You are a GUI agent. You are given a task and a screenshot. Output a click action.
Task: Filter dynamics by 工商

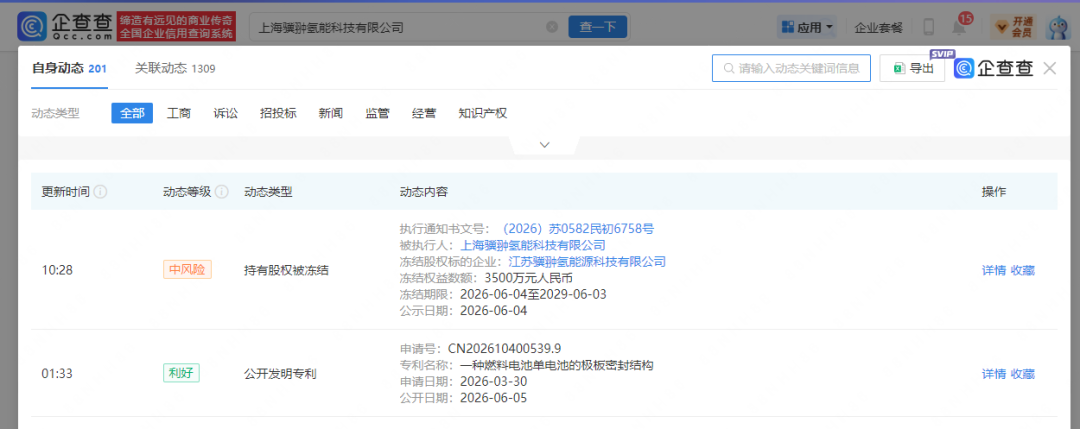(178, 114)
